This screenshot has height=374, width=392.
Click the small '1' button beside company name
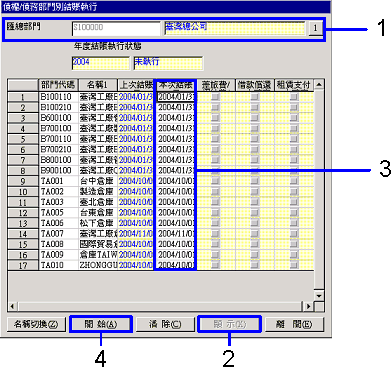[315, 29]
